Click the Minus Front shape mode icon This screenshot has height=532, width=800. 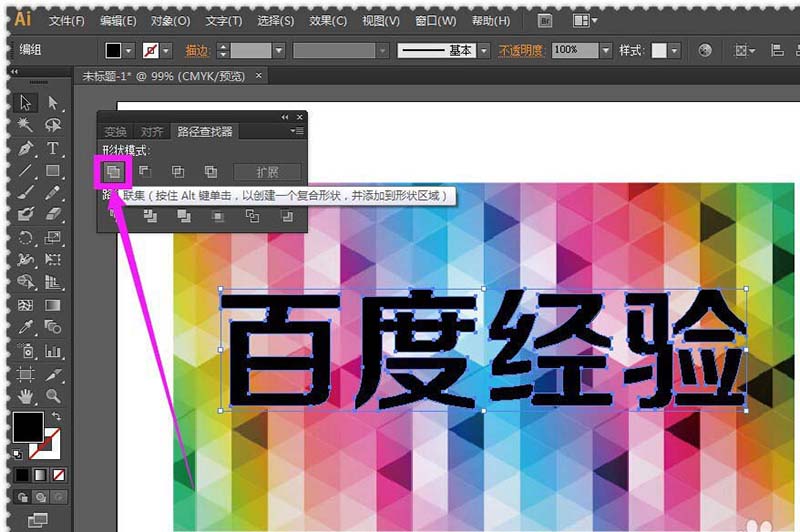pos(145,172)
